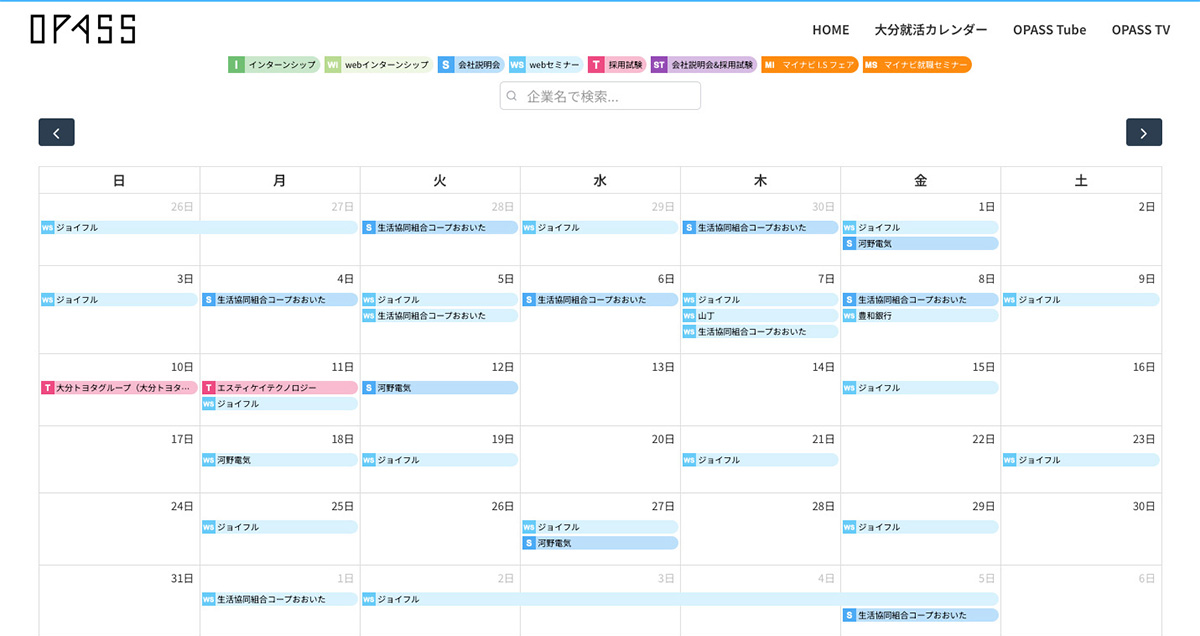The height and width of the screenshot is (636, 1200).
Task: Select the webインターンシップ legend tag
Action: tap(378, 65)
